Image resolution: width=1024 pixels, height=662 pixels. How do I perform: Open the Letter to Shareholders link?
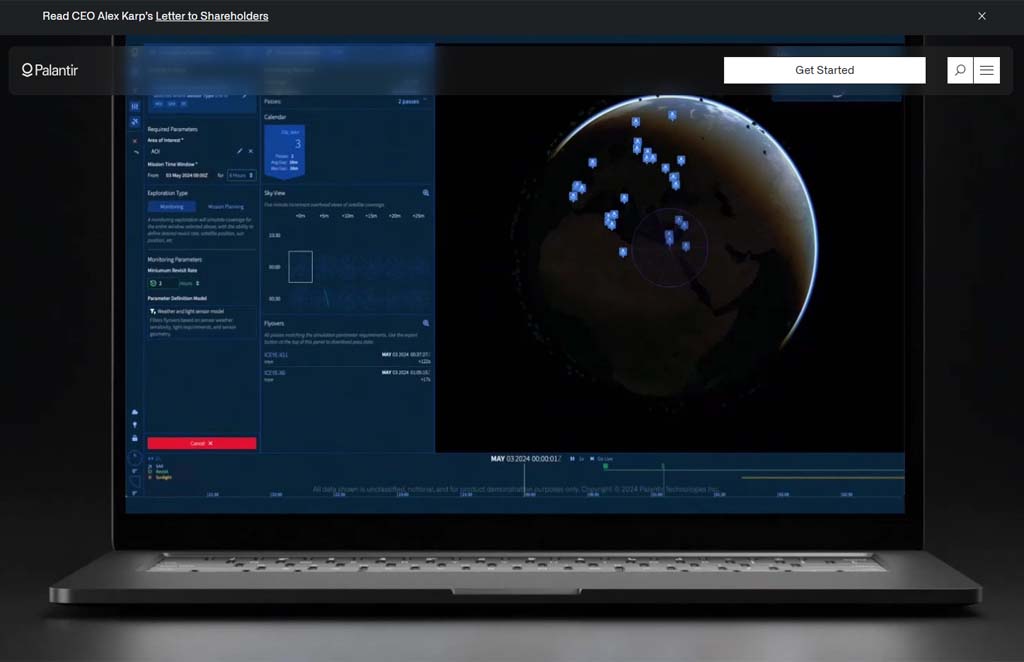click(212, 16)
